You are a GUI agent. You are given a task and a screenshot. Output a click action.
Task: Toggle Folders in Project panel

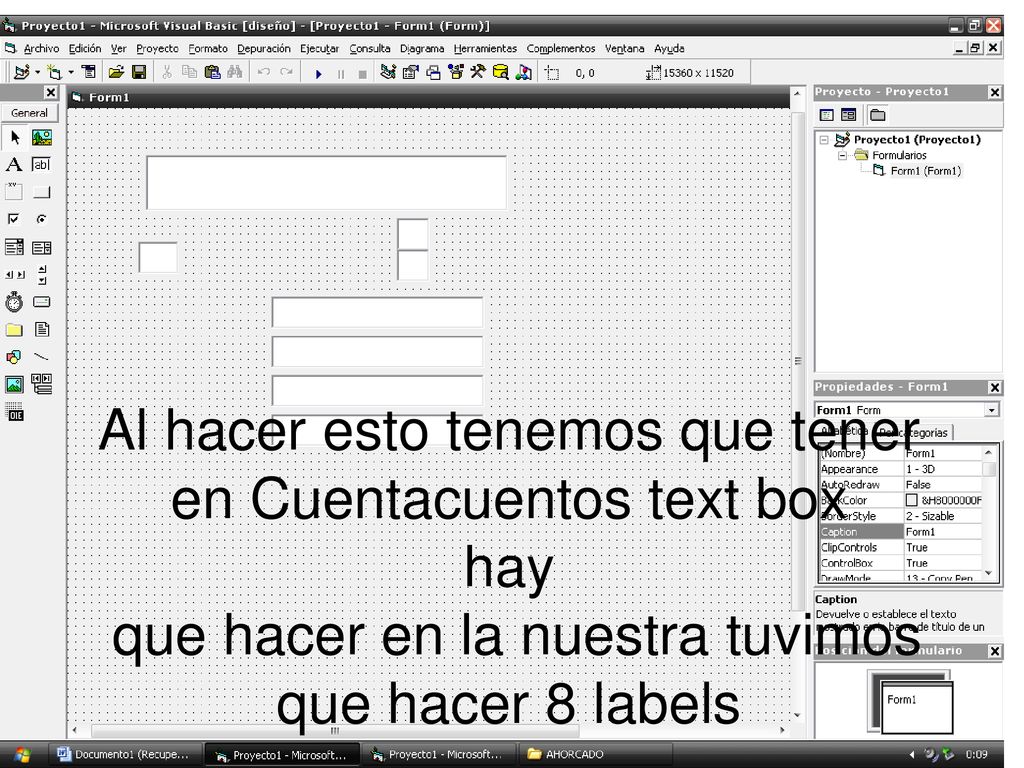(878, 115)
